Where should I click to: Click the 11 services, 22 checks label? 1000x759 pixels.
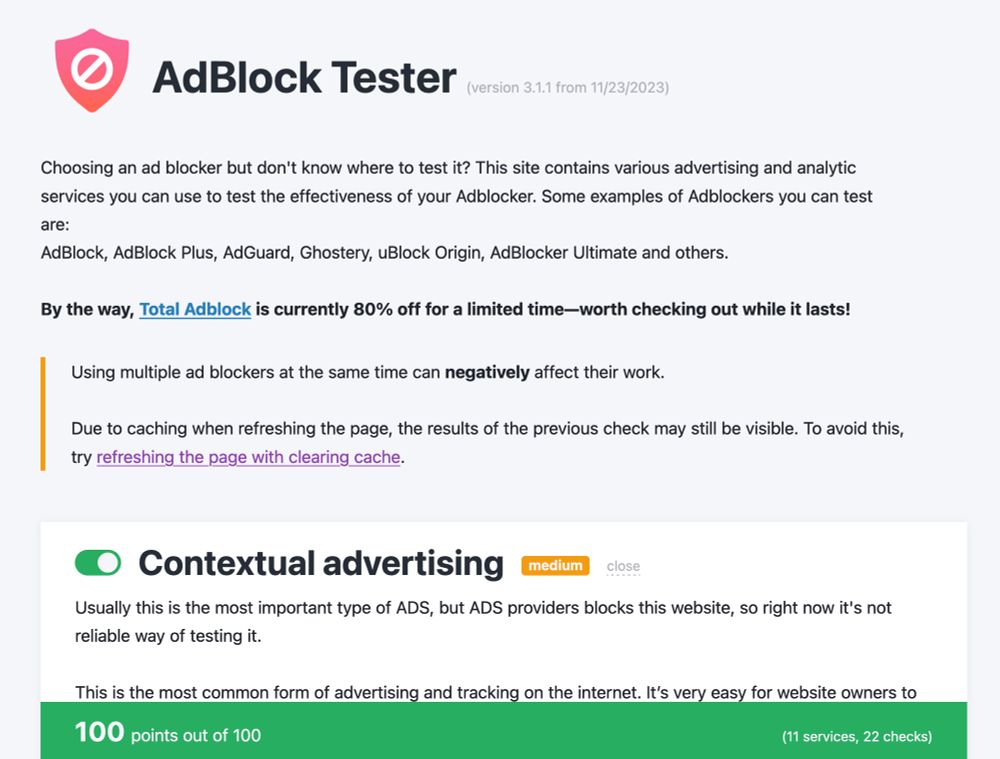pos(854,736)
